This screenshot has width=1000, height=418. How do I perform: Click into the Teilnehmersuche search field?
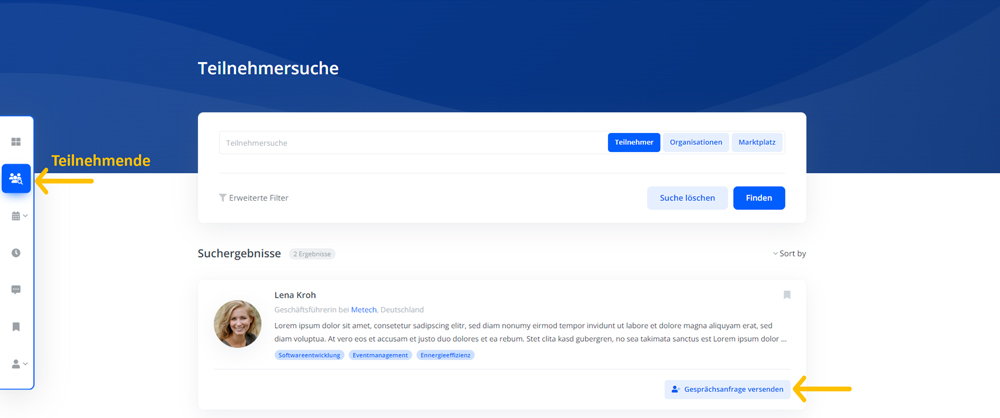click(410, 143)
